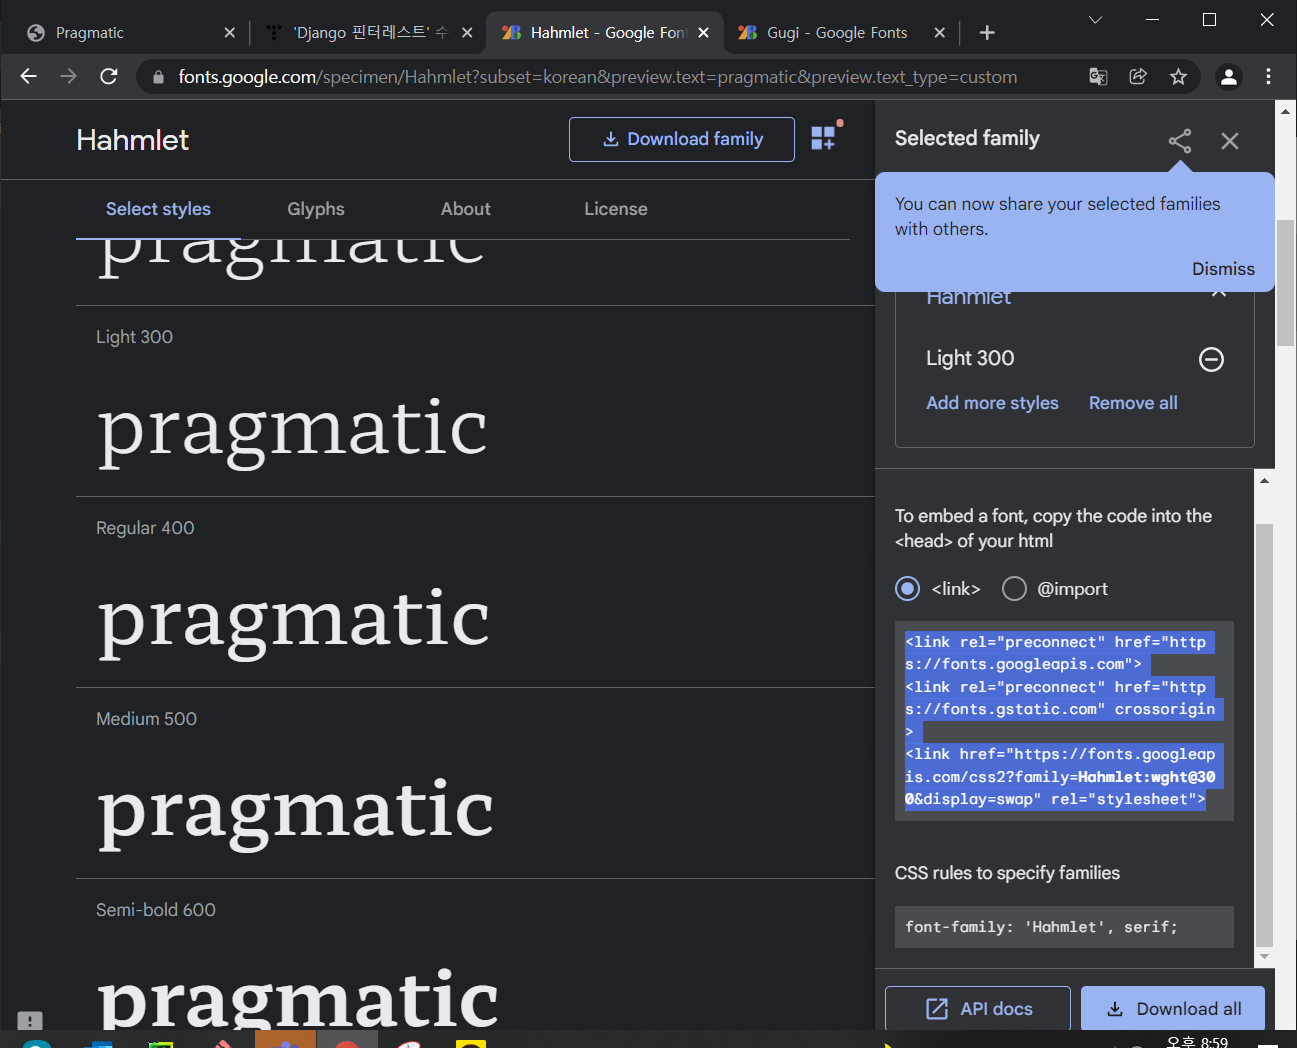Image resolution: width=1297 pixels, height=1048 pixels.
Task: Select the @import embed option
Action: point(1014,589)
